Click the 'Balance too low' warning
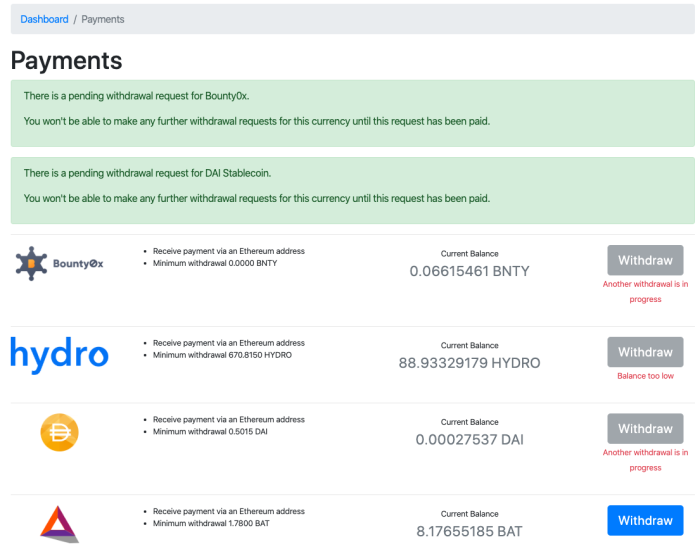The image size is (700, 554). 646,376
